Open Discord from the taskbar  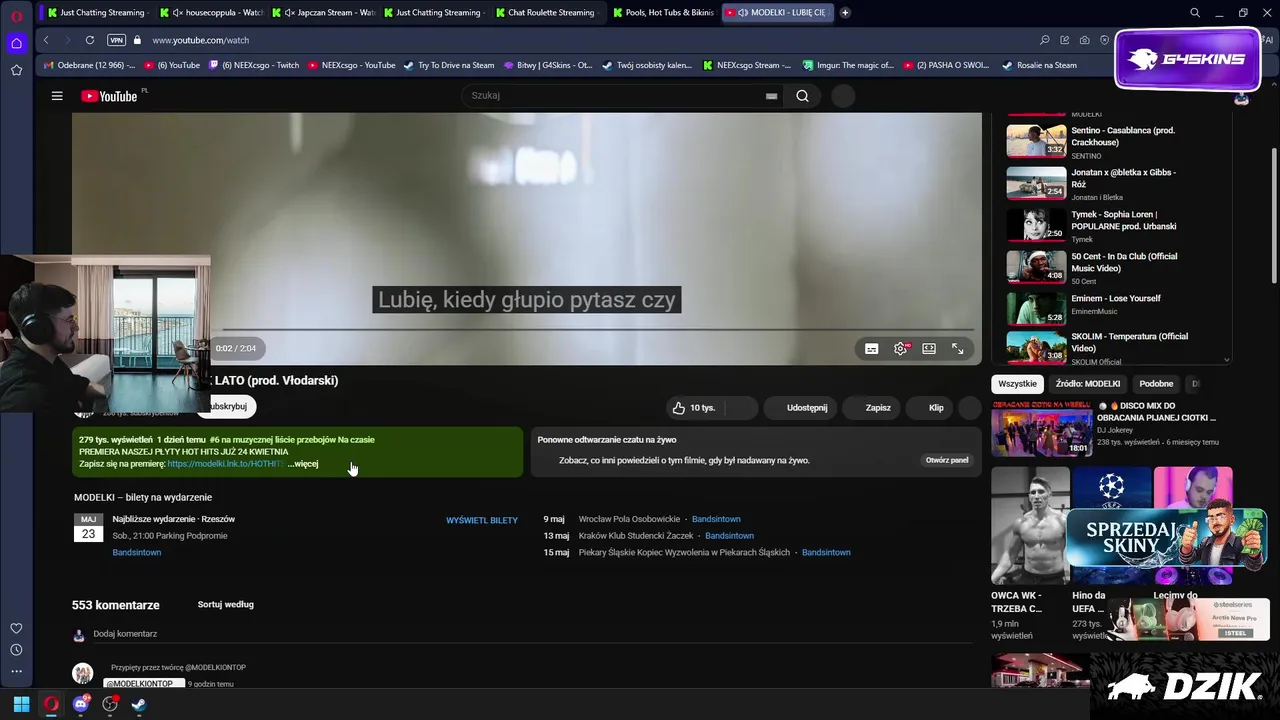pyautogui.click(x=81, y=704)
